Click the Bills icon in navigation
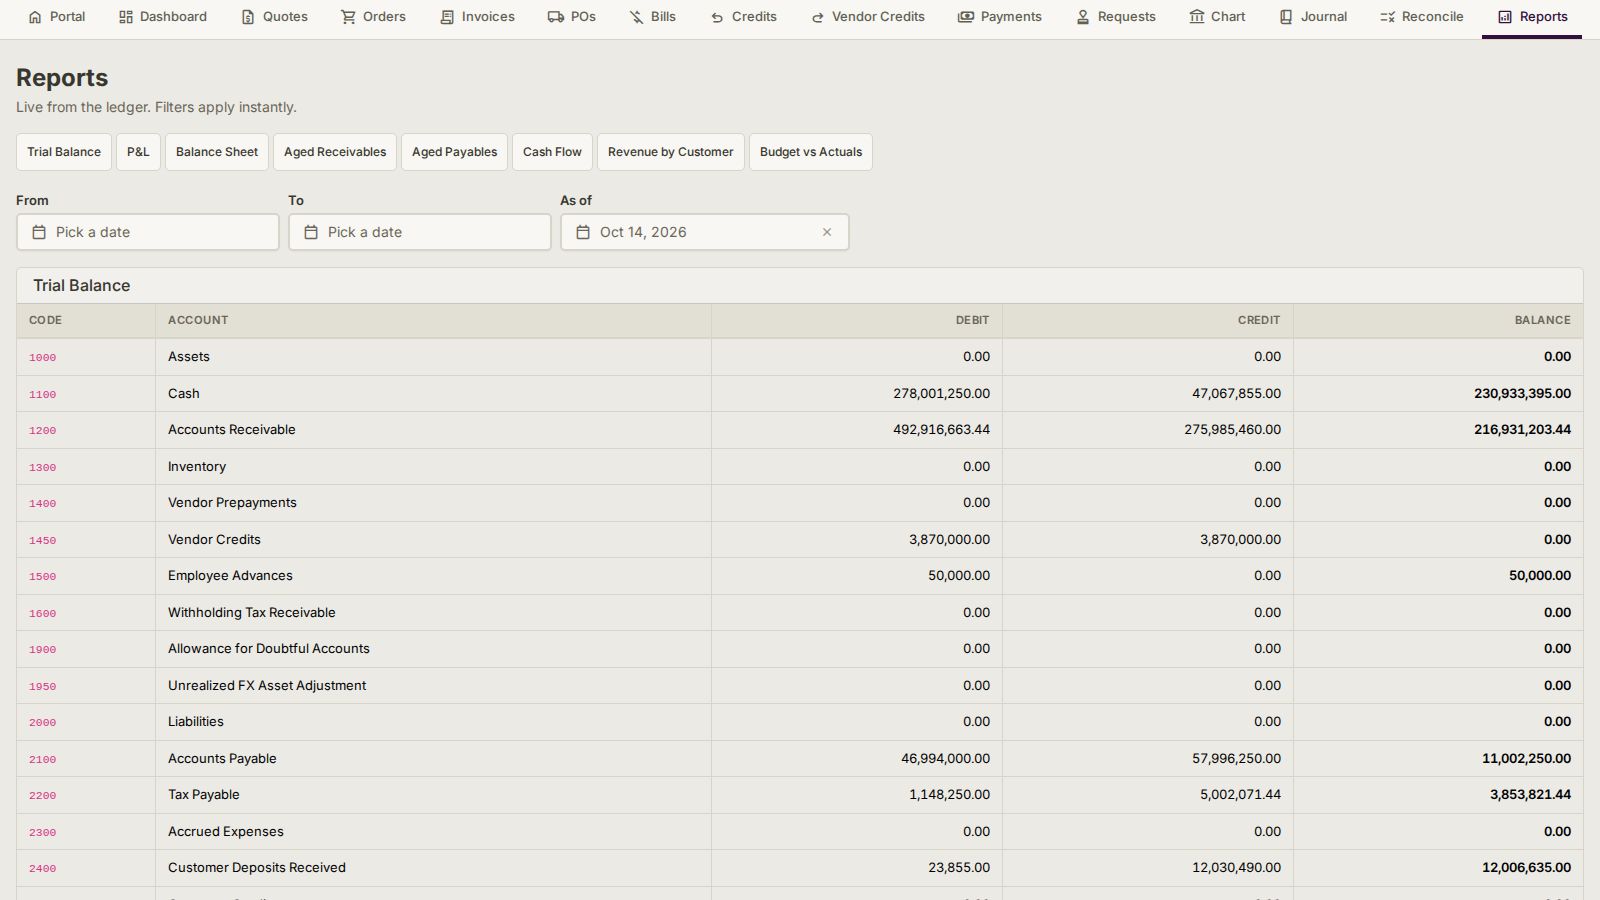 coord(636,17)
